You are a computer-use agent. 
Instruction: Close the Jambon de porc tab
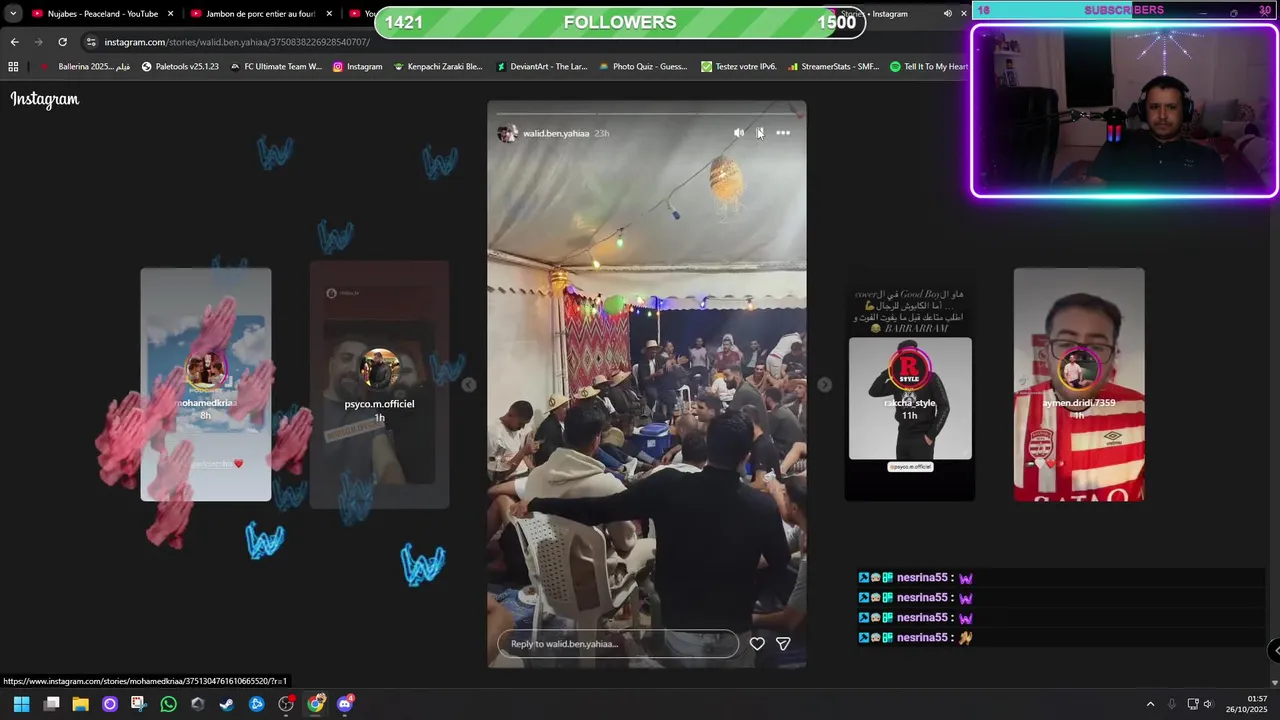point(329,14)
